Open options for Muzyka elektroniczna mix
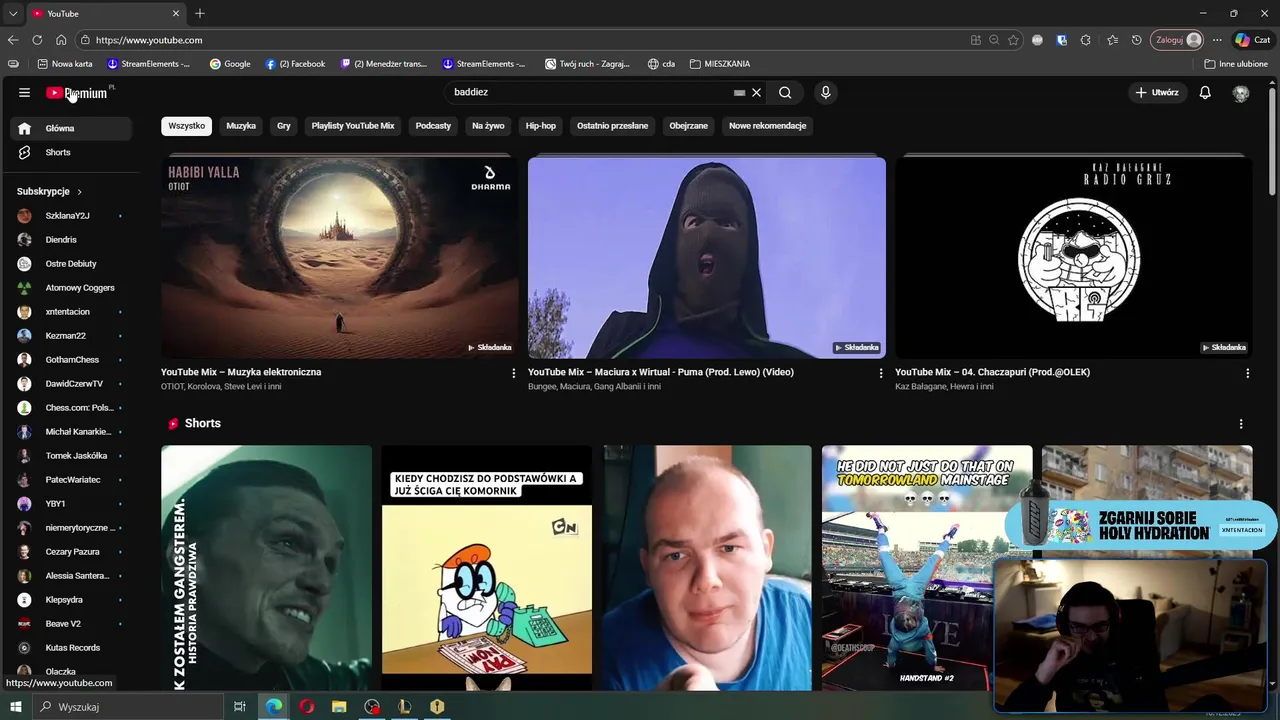The image size is (1280, 720). [514, 373]
